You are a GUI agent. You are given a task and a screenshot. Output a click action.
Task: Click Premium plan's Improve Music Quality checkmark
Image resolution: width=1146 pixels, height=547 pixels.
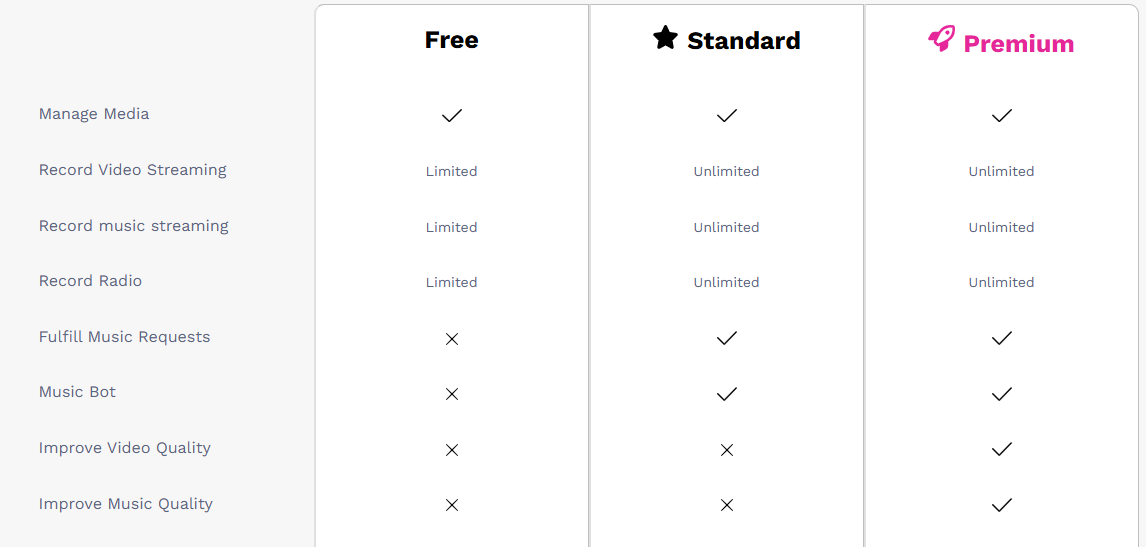point(1001,505)
